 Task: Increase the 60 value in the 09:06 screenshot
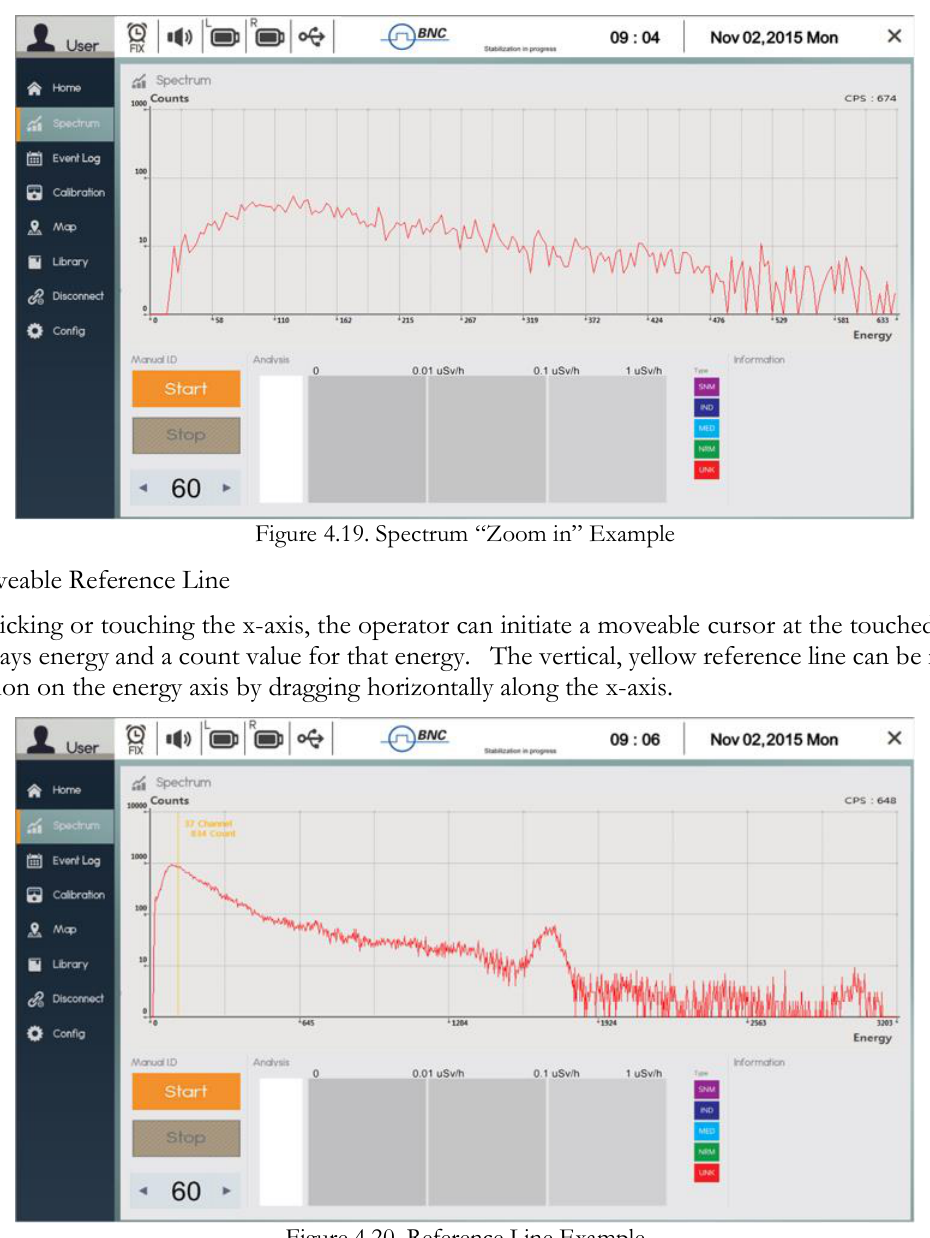click(x=227, y=1191)
